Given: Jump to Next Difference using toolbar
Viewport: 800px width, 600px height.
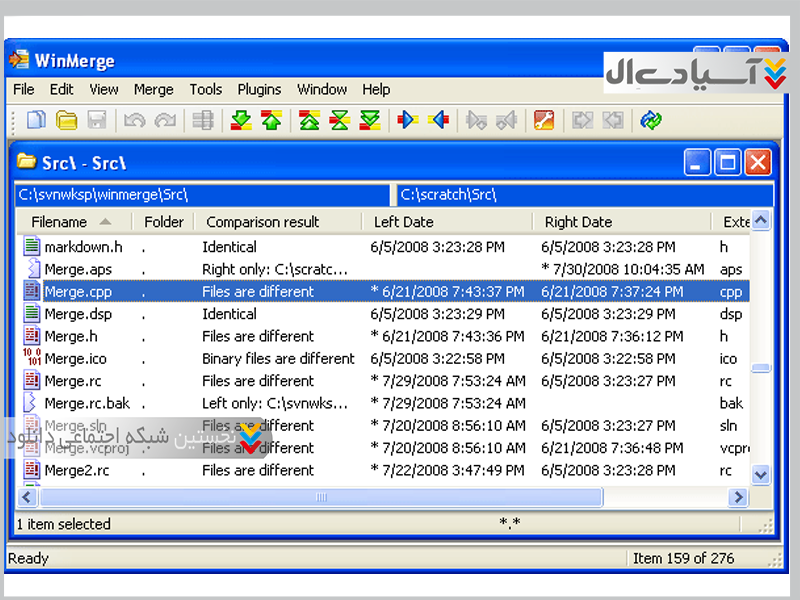Looking at the screenshot, I should (x=241, y=121).
